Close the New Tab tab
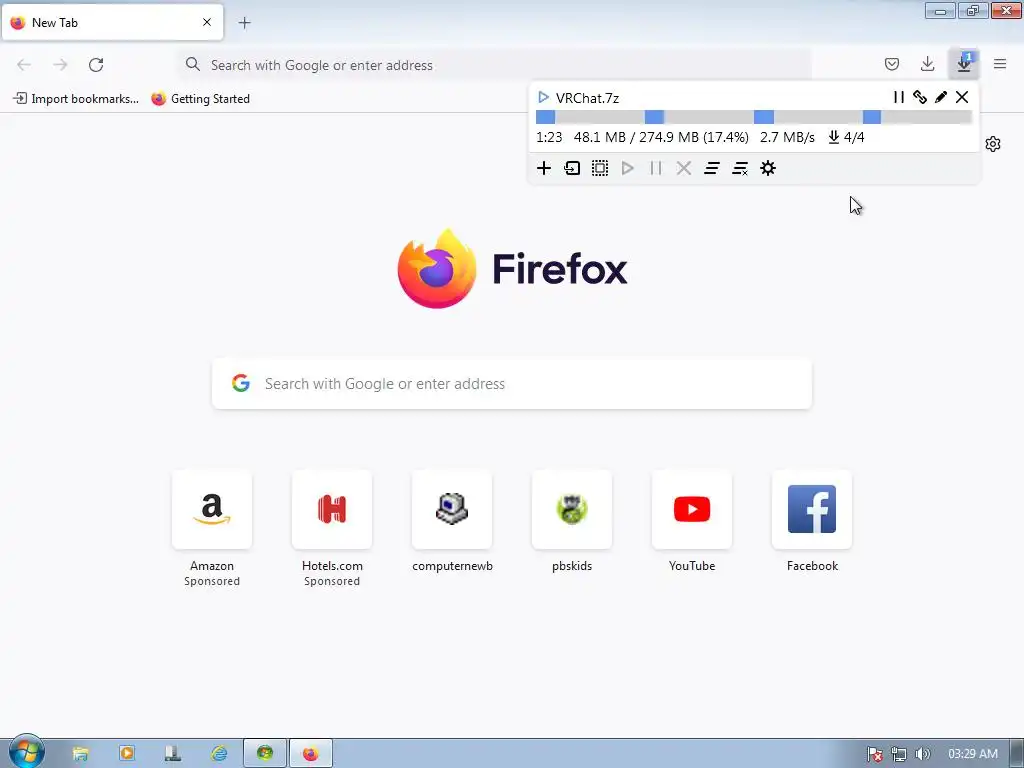This screenshot has width=1024, height=768. coord(207,22)
